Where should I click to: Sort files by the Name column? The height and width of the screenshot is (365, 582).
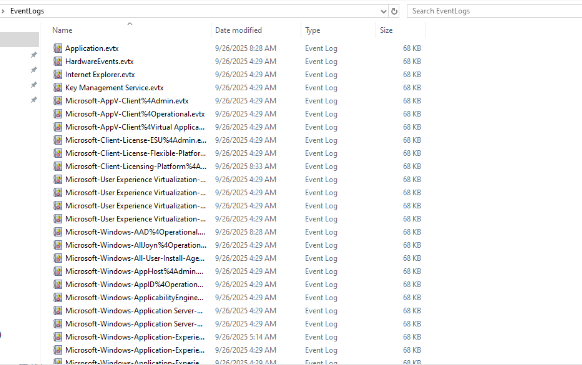(62, 30)
